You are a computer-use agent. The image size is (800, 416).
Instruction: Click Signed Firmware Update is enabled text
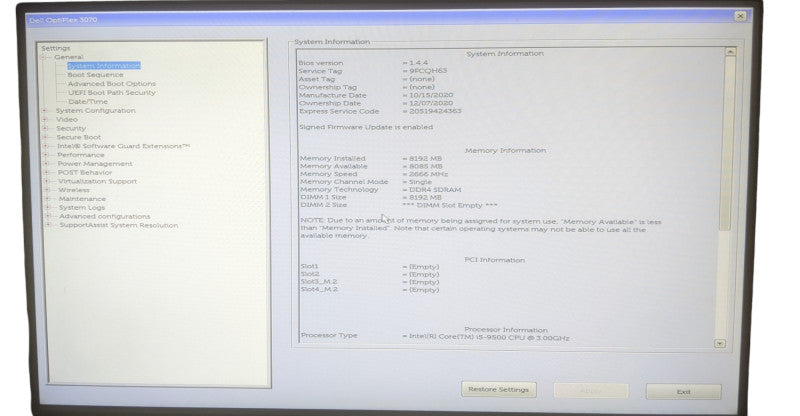click(x=366, y=127)
